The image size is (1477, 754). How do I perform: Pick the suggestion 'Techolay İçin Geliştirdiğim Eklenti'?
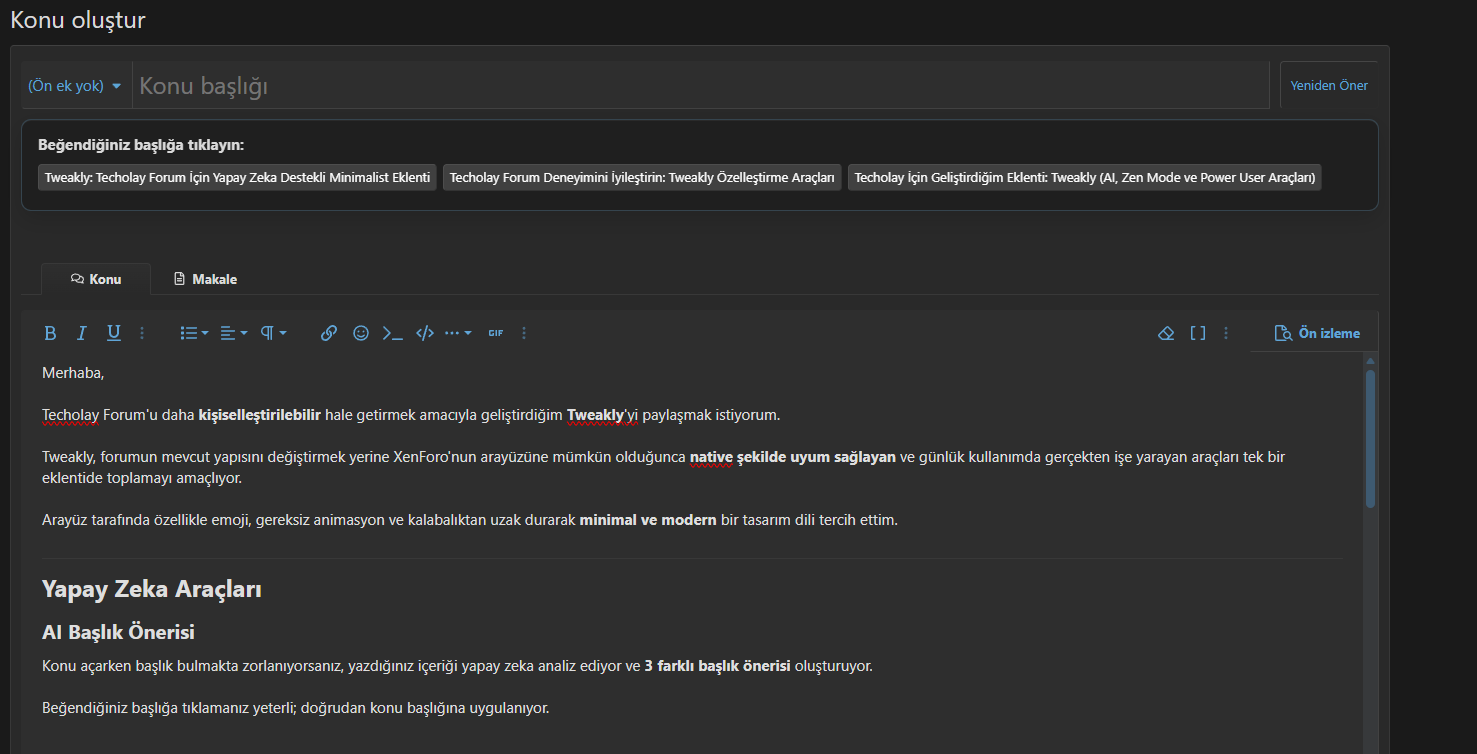click(1085, 178)
